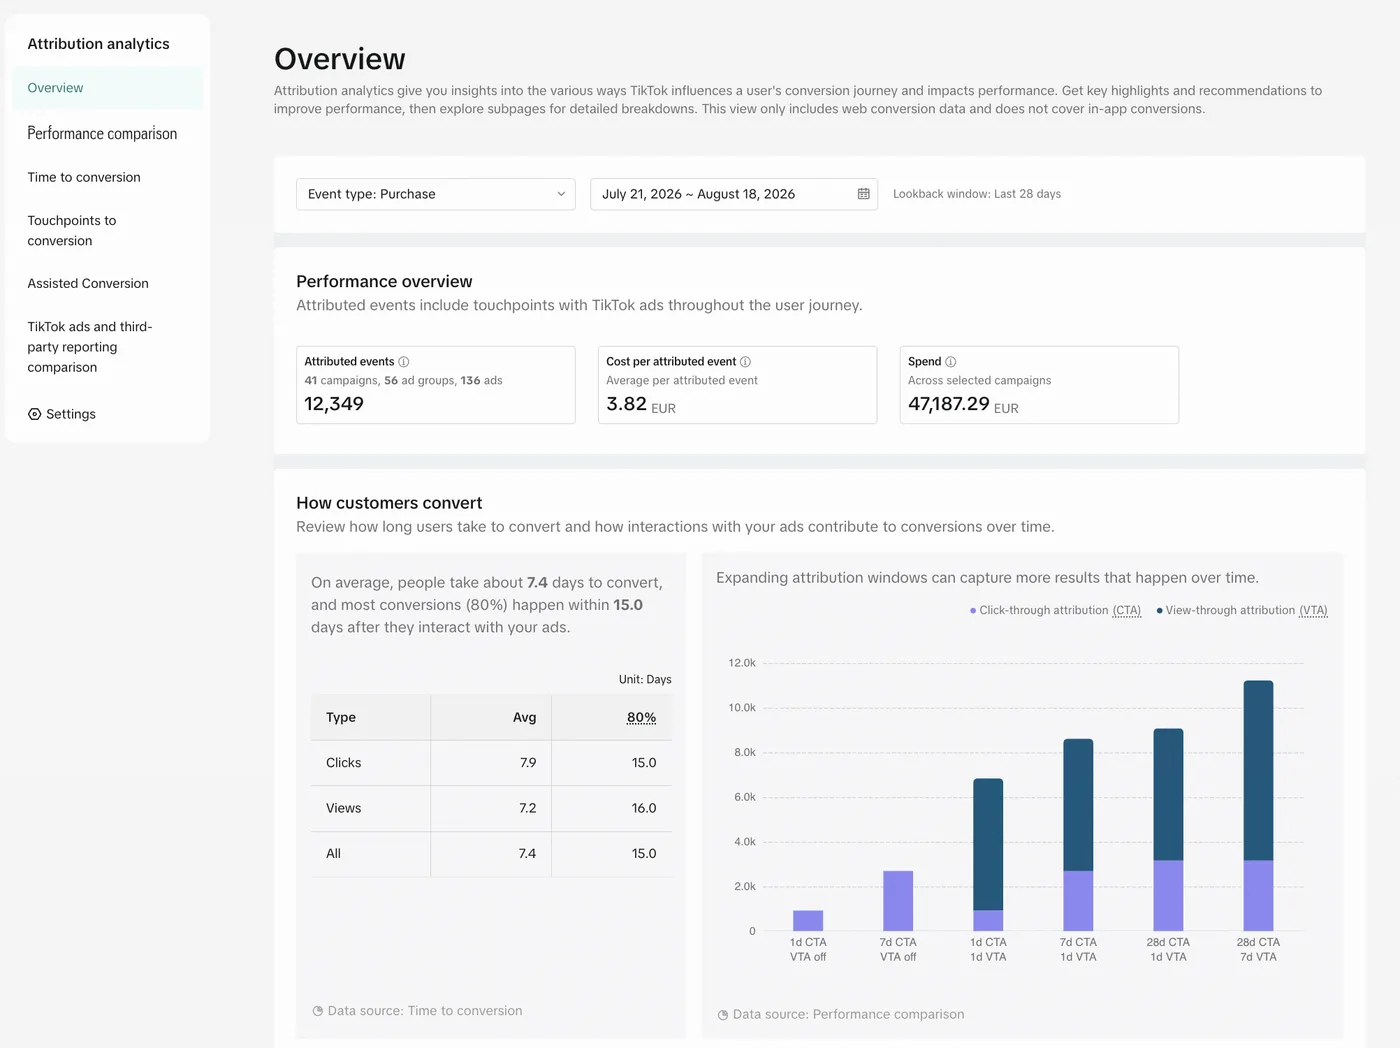Click the All row label in table

(333, 854)
